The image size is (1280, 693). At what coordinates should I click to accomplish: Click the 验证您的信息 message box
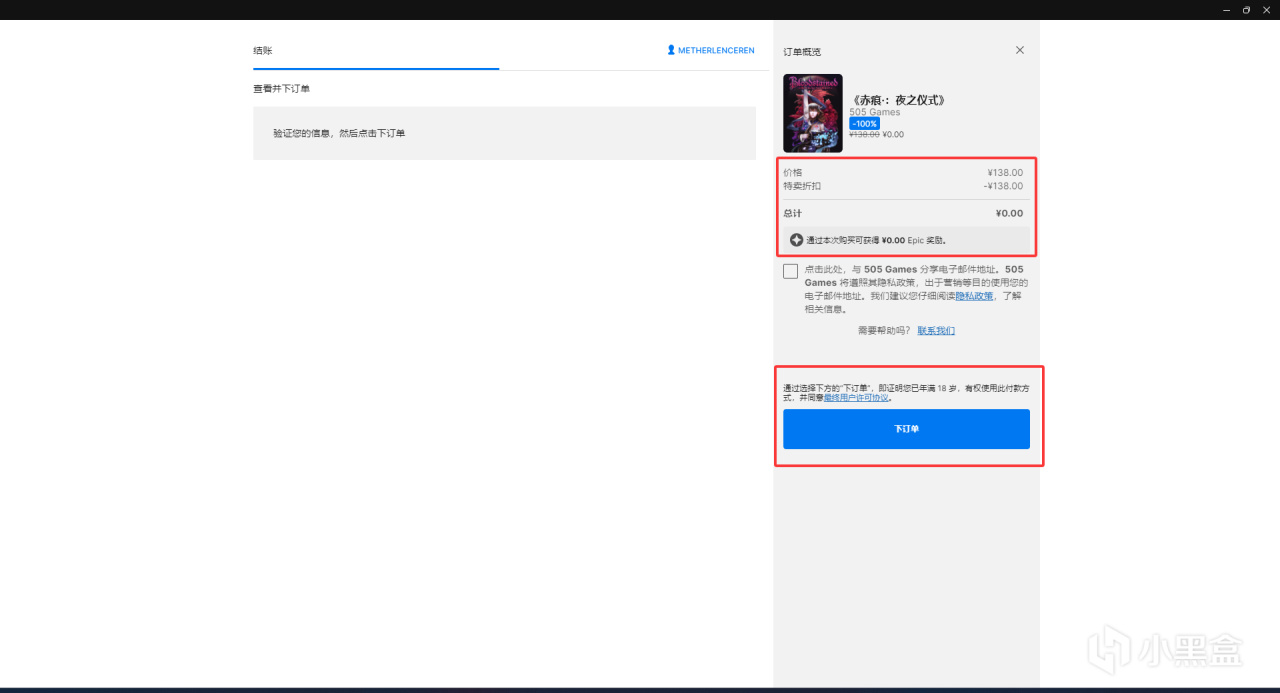coord(504,133)
